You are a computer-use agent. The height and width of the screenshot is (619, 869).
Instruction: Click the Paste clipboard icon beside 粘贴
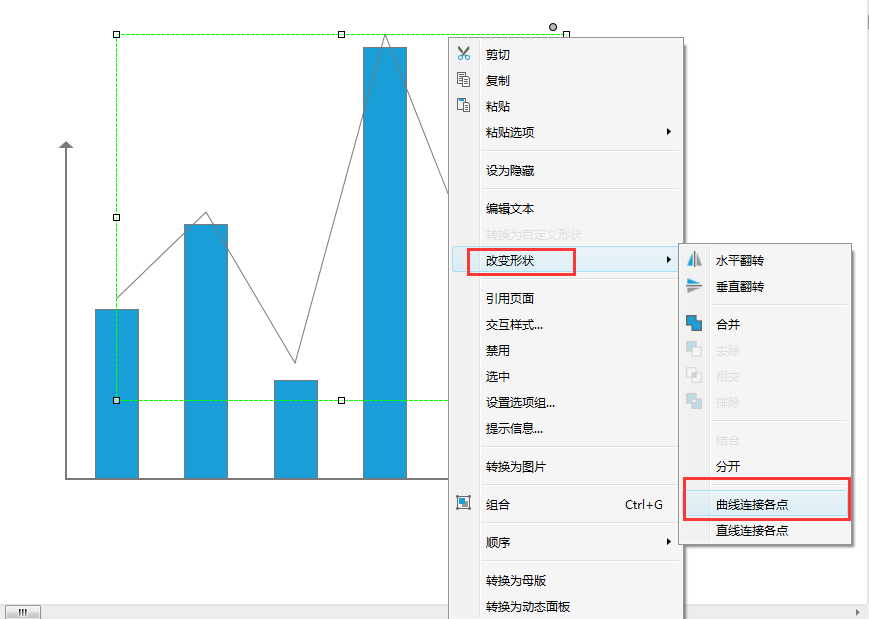[464, 105]
